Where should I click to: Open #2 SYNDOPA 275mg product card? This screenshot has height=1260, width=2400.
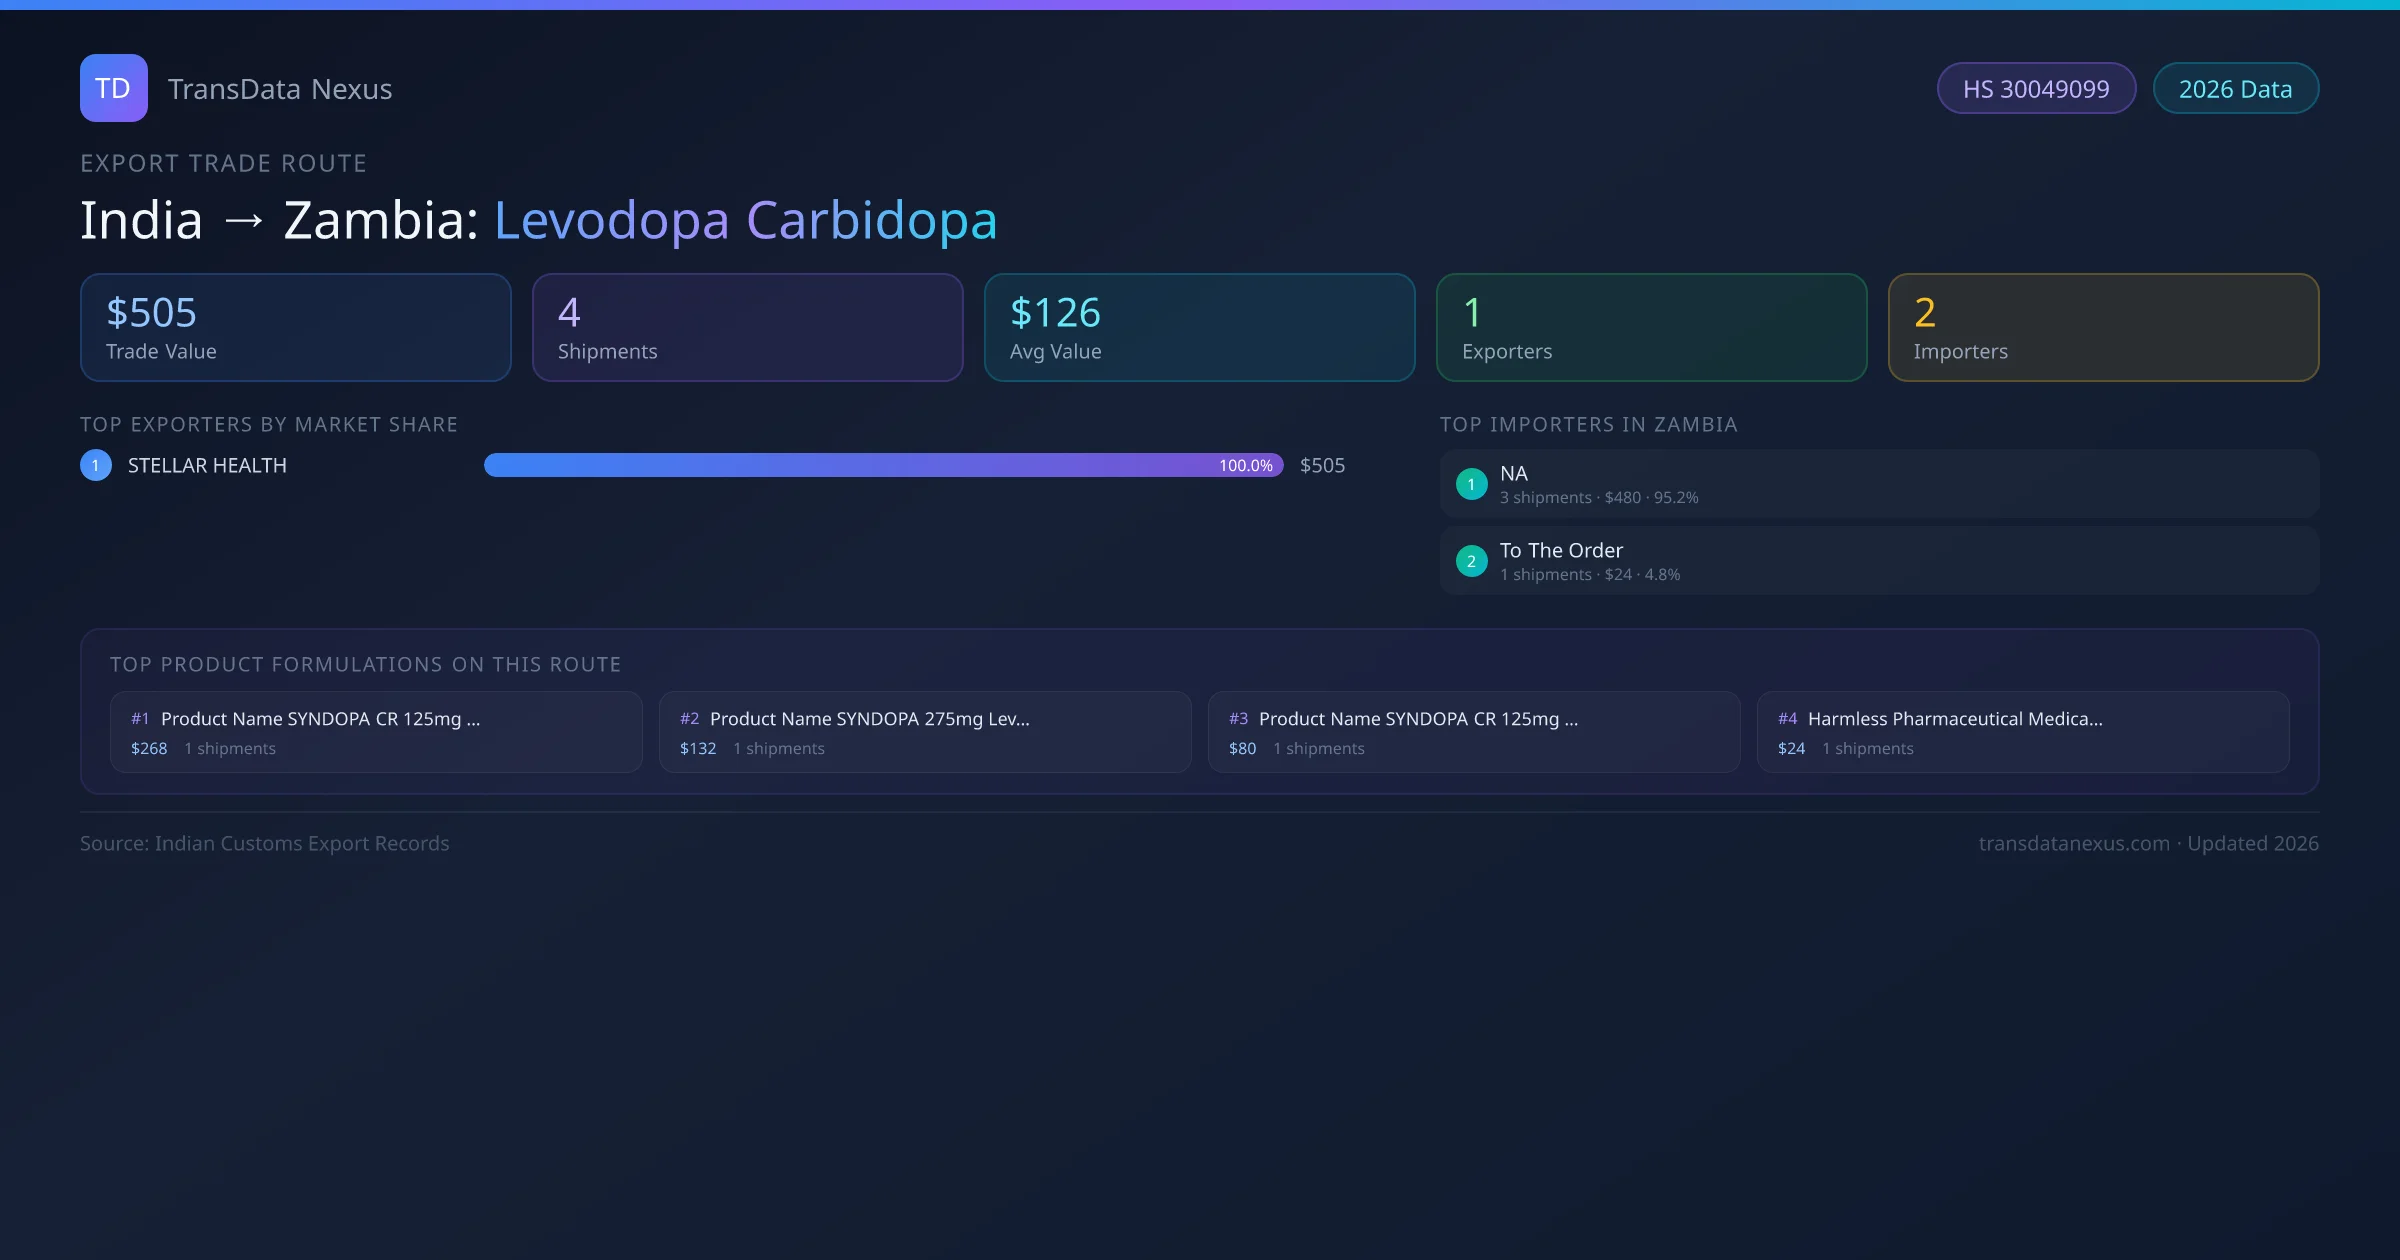point(925,732)
